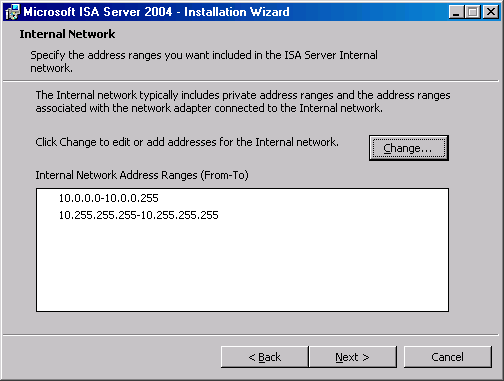
Task: Open the Change... address ranges dialog
Action: (409, 148)
